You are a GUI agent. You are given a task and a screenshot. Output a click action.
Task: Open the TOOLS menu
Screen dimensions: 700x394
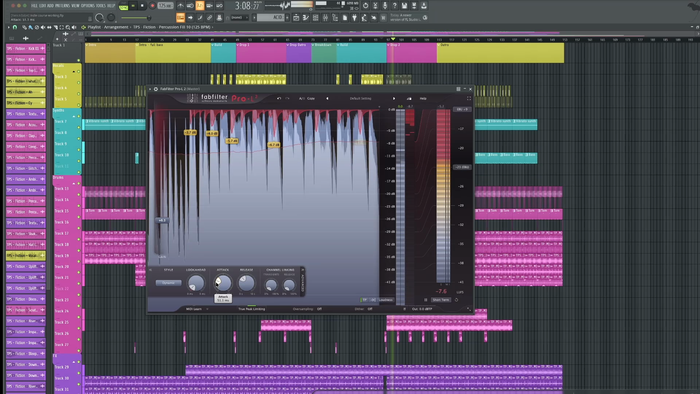[101, 6]
